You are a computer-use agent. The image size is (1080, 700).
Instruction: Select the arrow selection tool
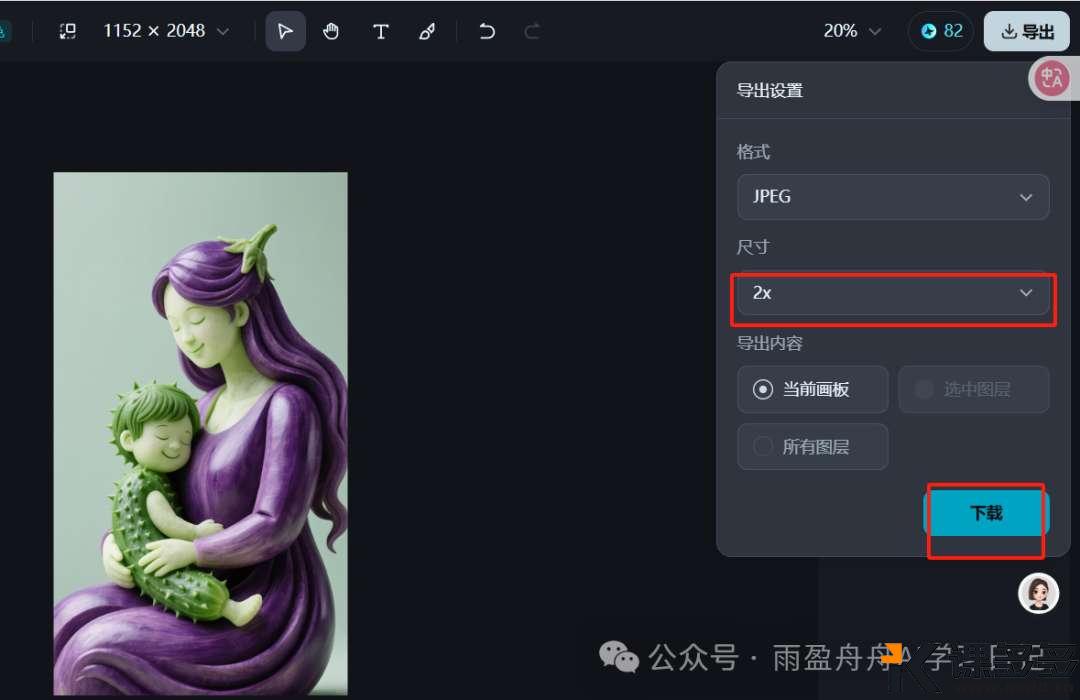coord(285,31)
